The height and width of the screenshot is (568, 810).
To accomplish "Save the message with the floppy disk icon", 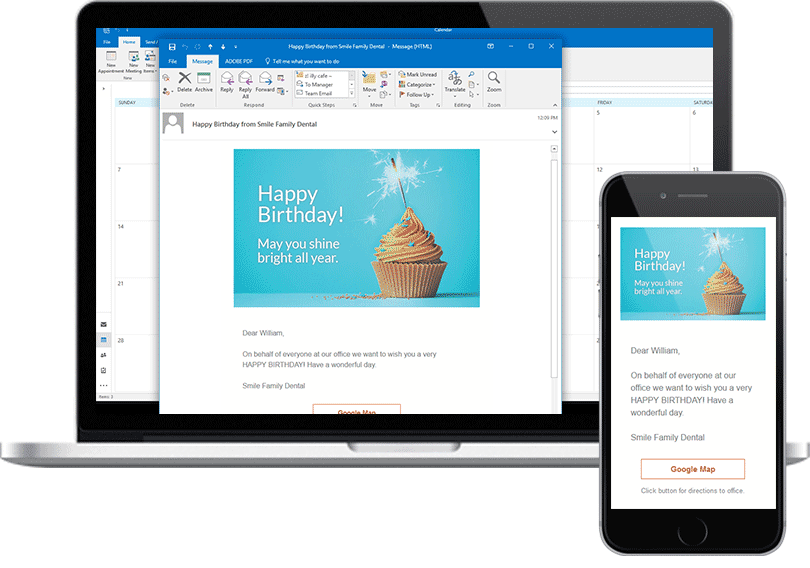I will click(x=172, y=46).
